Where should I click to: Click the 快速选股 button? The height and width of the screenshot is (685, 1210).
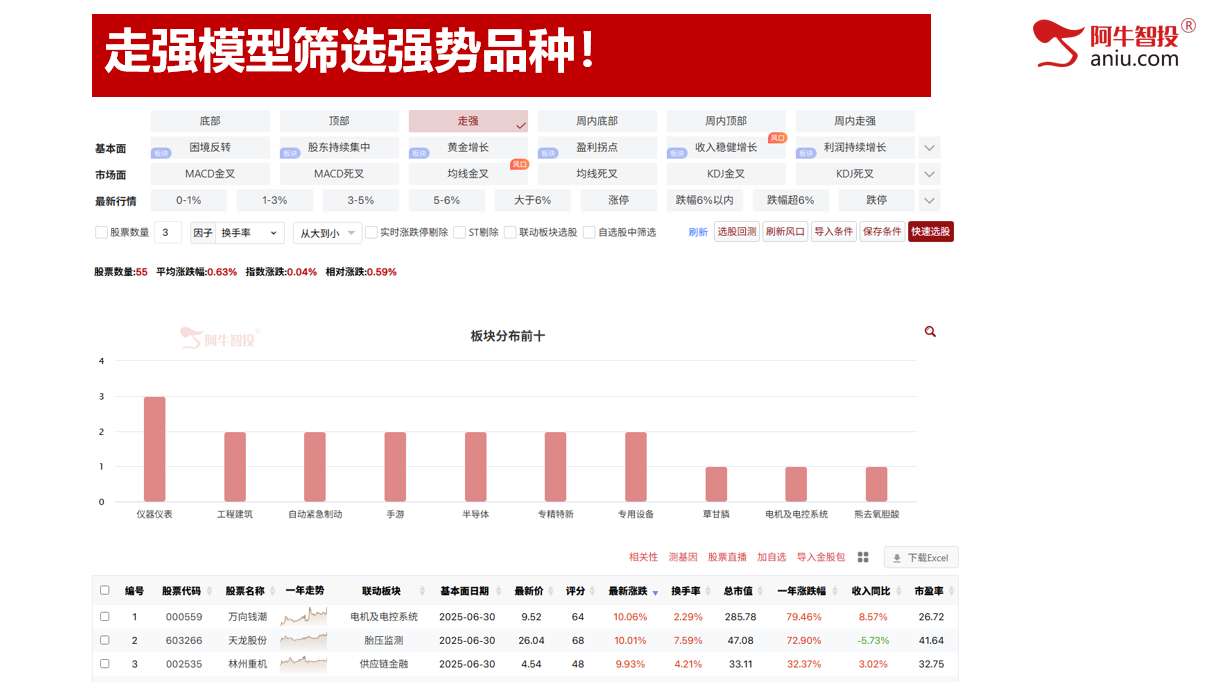pyautogui.click(x=930, y=232)
